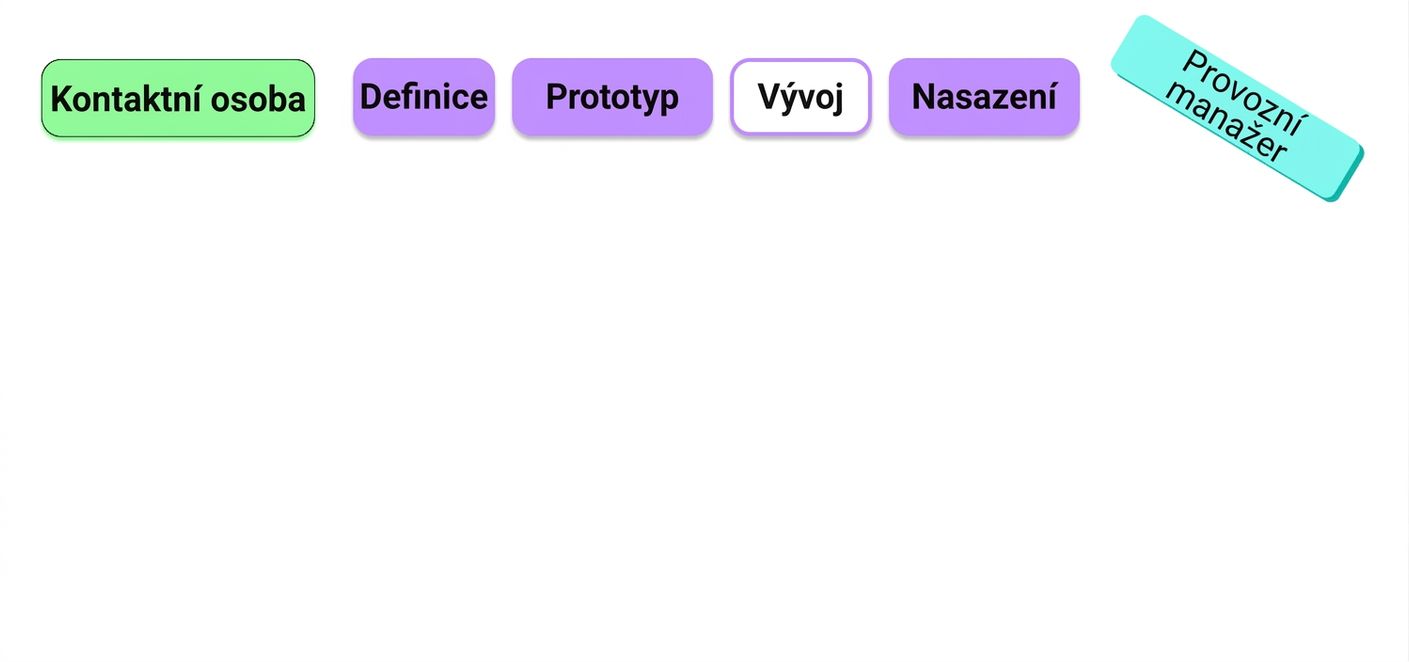The width and height of the screenshot is (1409, 662).
Task: Tap the purple Nasazení box
Action: coord(984,97)
